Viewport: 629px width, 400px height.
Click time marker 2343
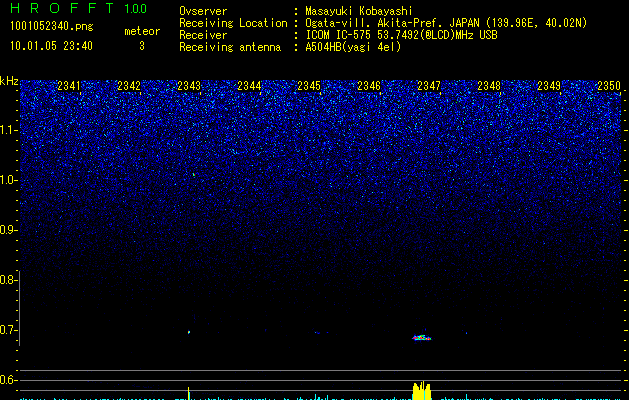[x=189, y=86]
